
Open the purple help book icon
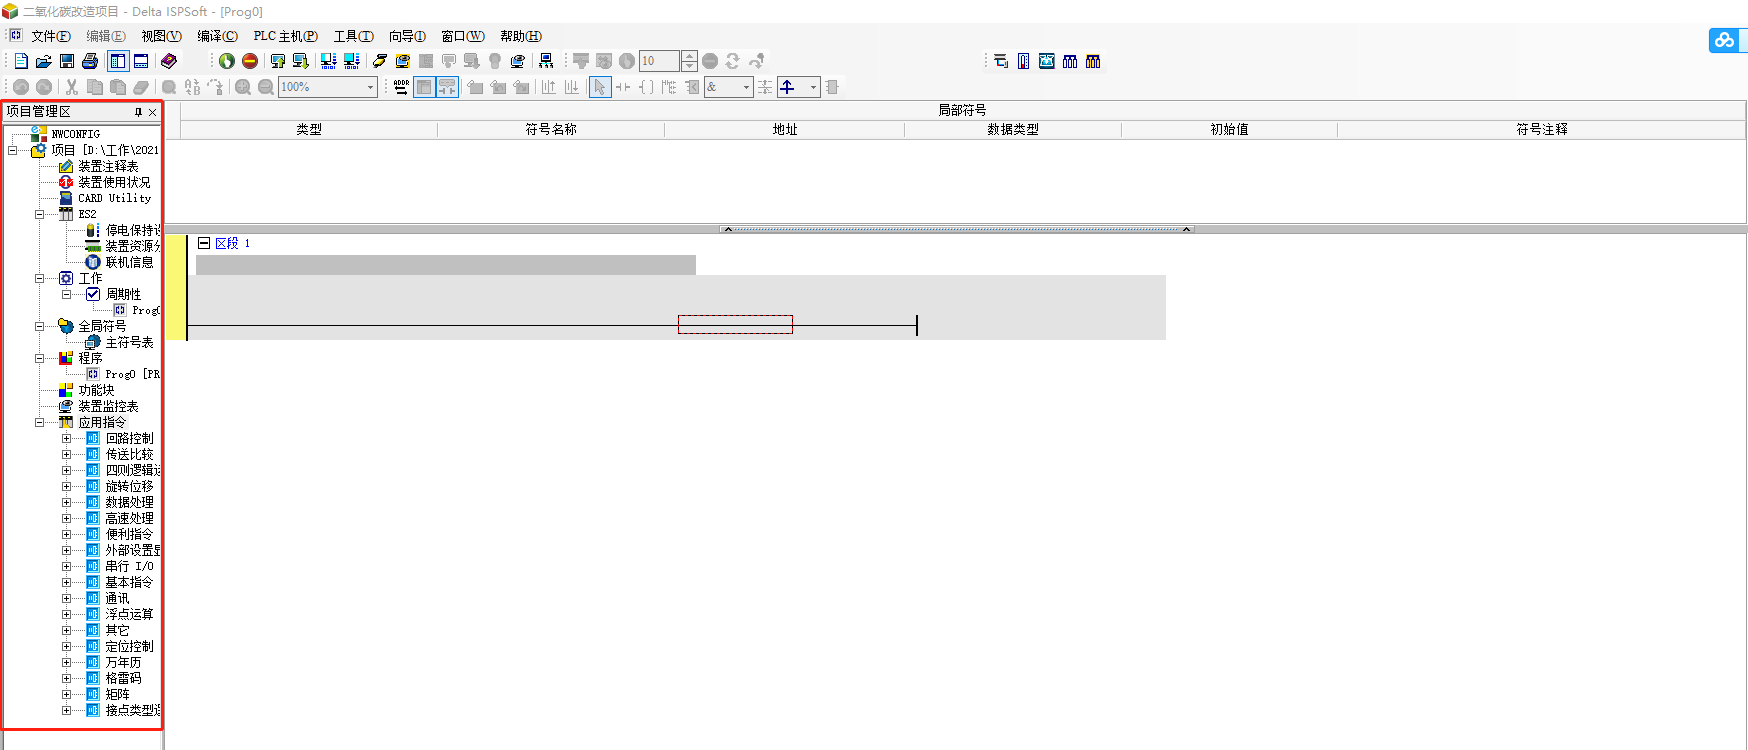(169, 61)
